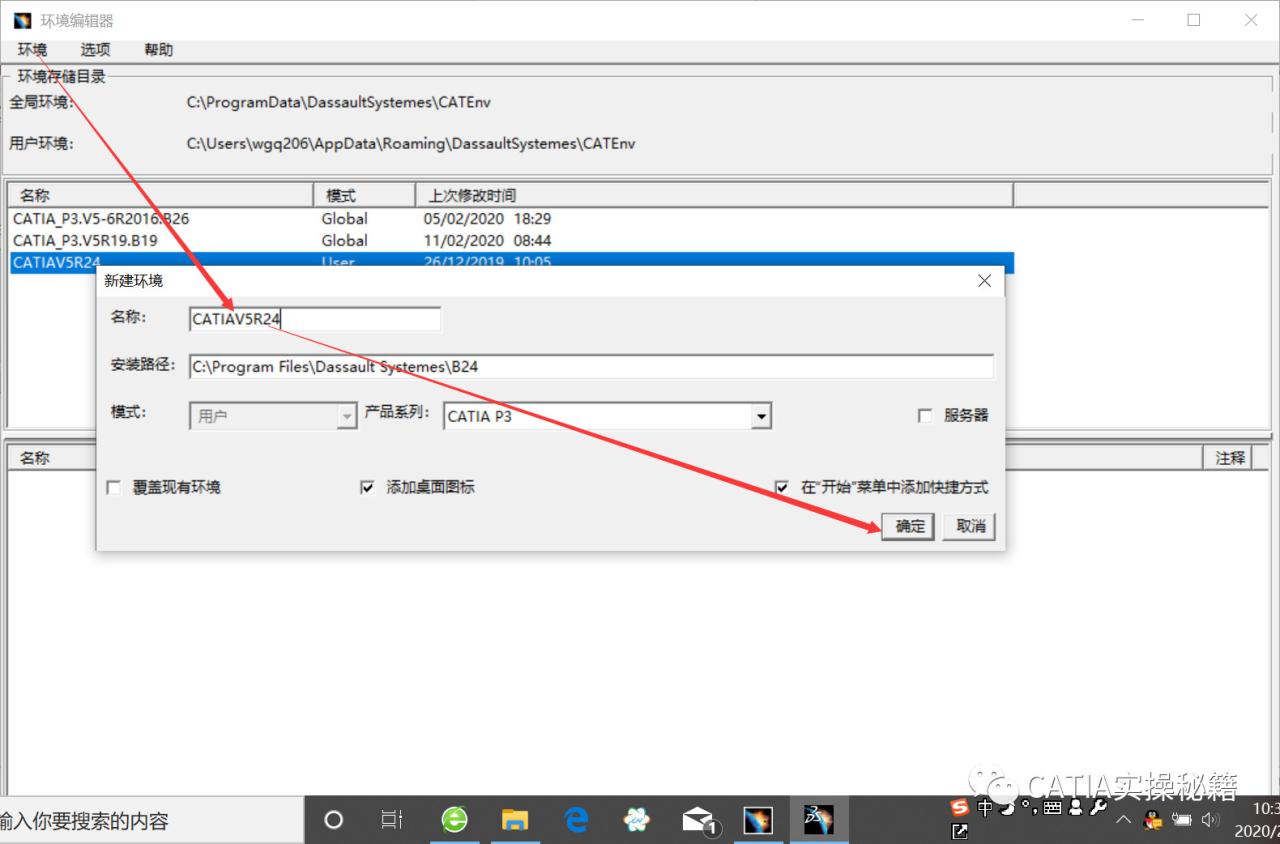
Task: Expand the 产品系列 CATIA P3 dropdown
Action: click(761, 416)
